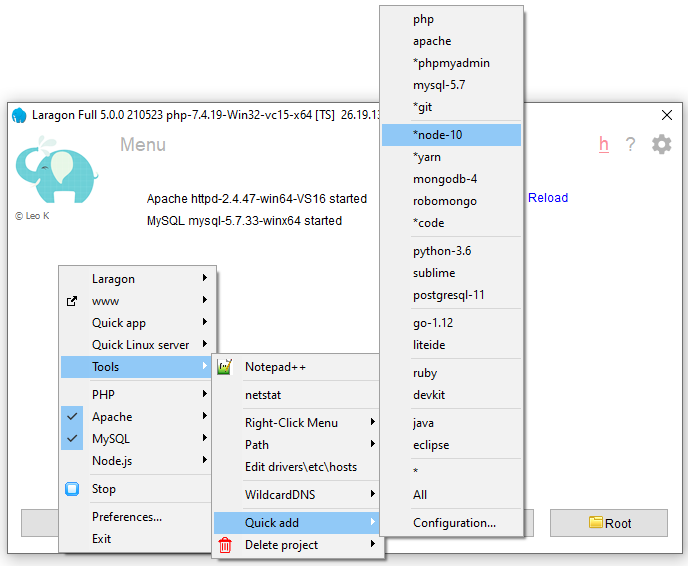Viewport: 688px width, 566px height.
Task: Click the Laragon title bar icon
Action: click(19, 115)
